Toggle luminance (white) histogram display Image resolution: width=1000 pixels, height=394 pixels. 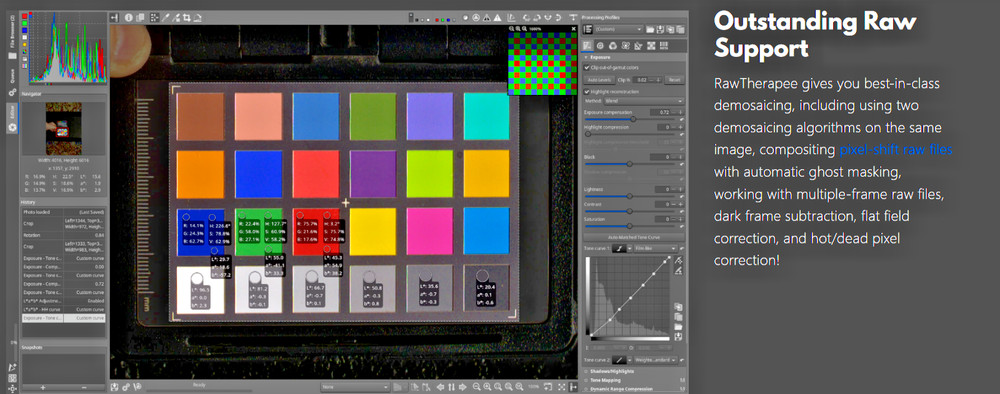tap(24, 37)
